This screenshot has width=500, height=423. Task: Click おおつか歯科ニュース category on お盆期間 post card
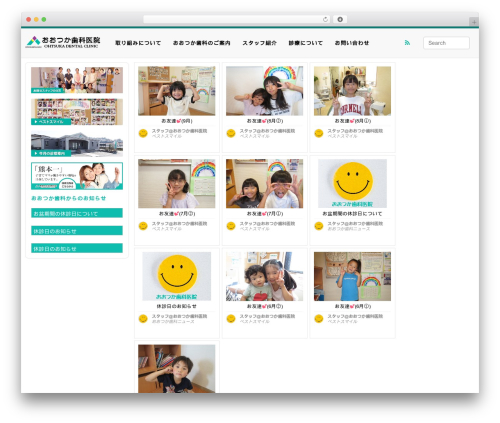[x=348, y=229]
